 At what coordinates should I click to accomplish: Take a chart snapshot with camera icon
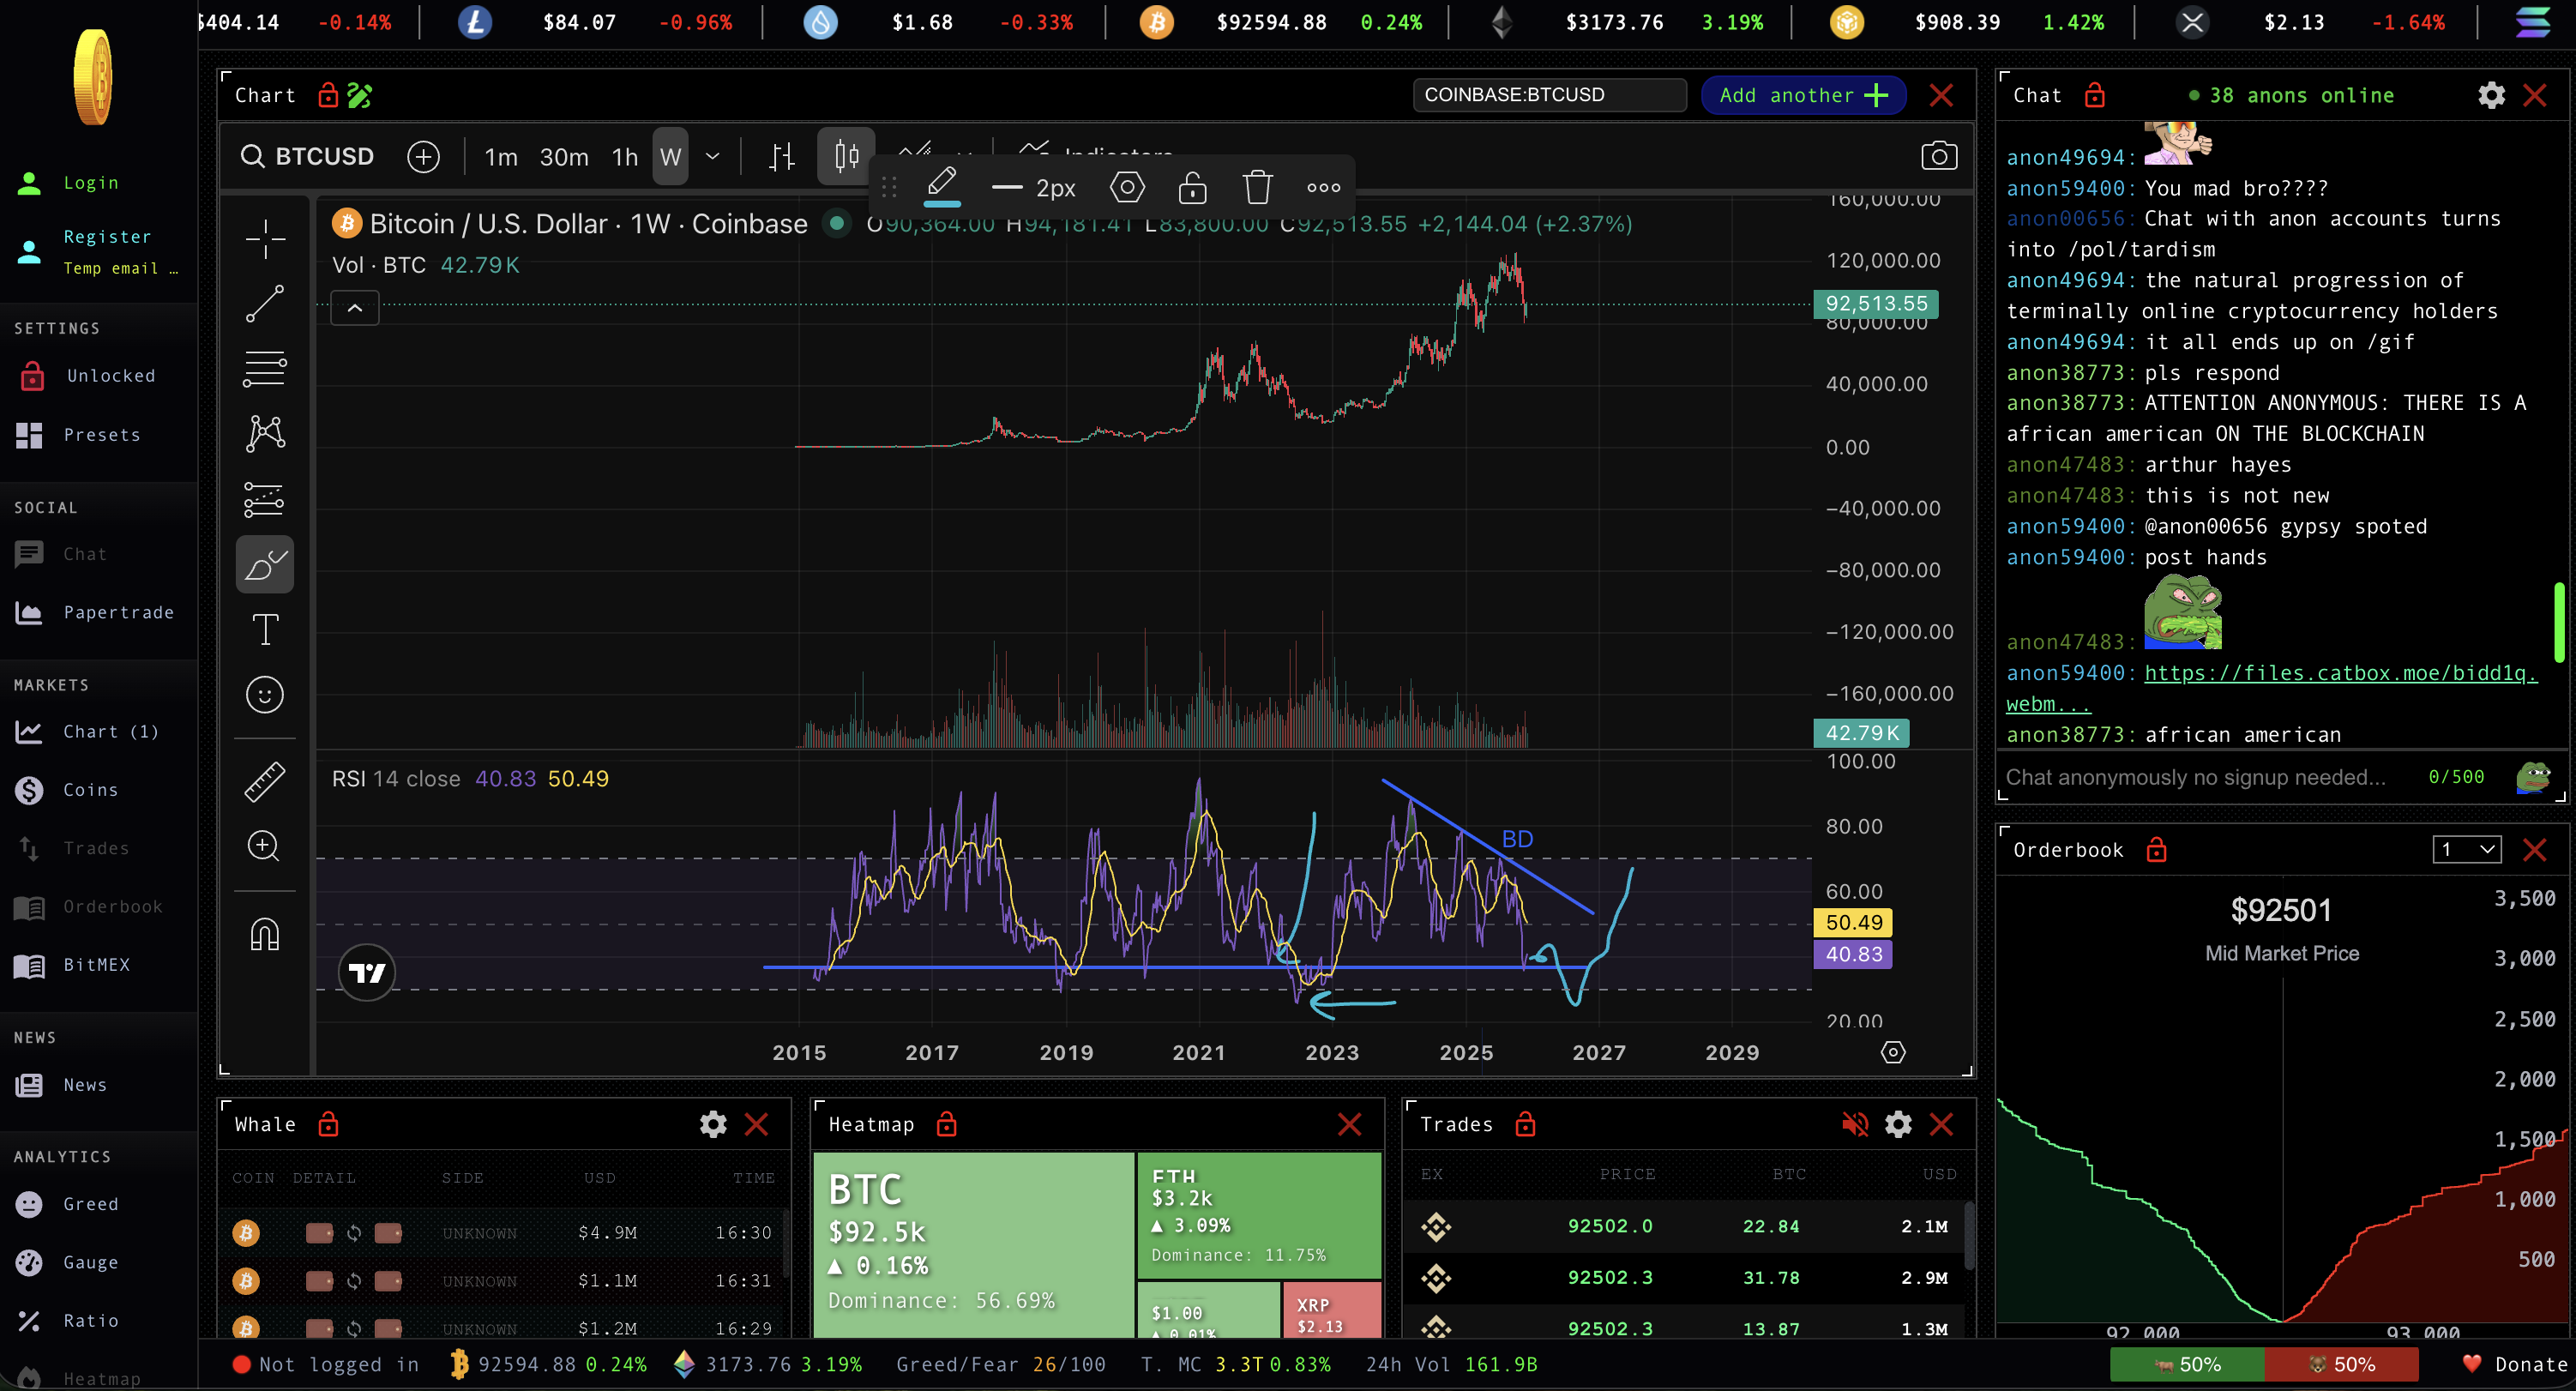[x=1938, y=156]
